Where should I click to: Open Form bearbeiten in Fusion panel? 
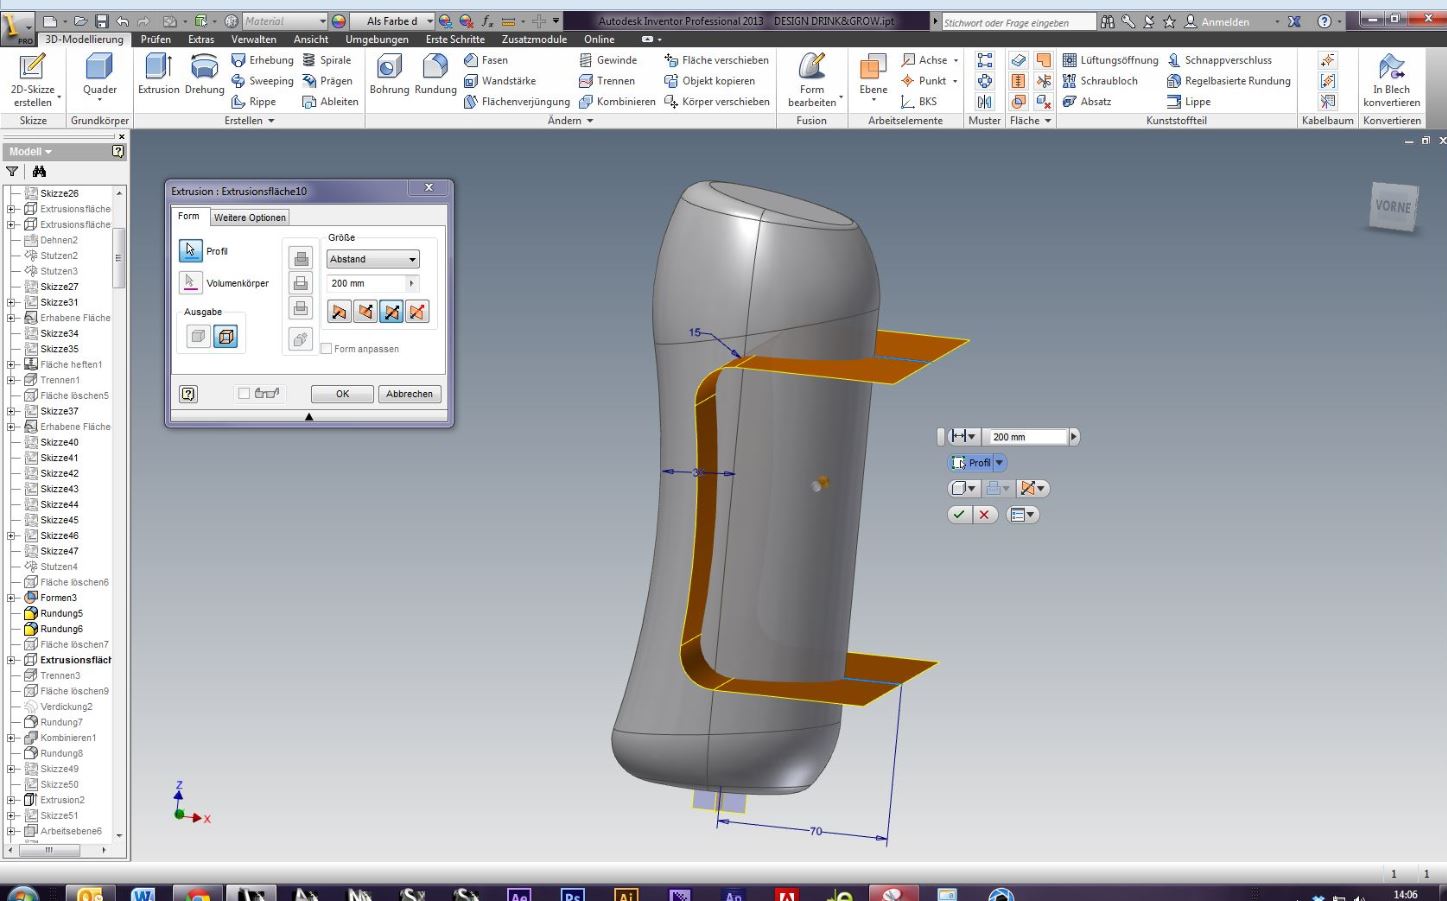(x=812, y=80)
